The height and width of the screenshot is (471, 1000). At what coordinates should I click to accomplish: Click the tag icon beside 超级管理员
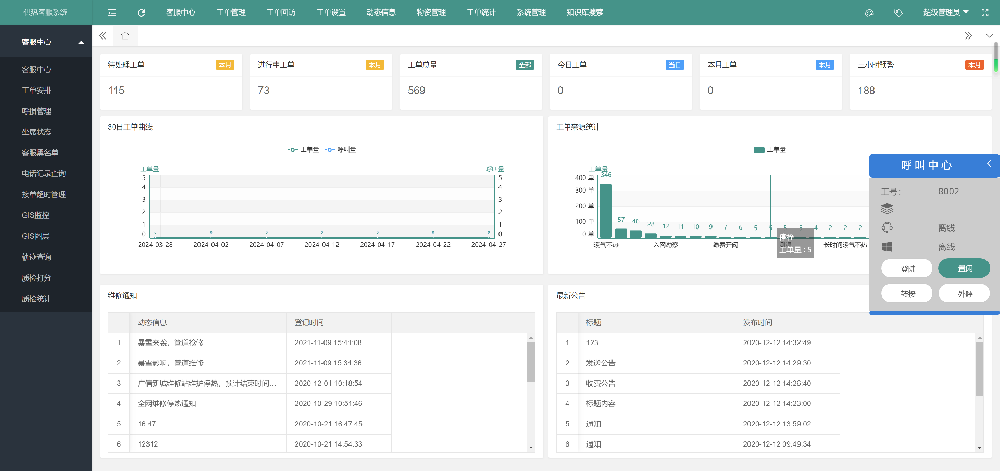click(x=899, y=12)
